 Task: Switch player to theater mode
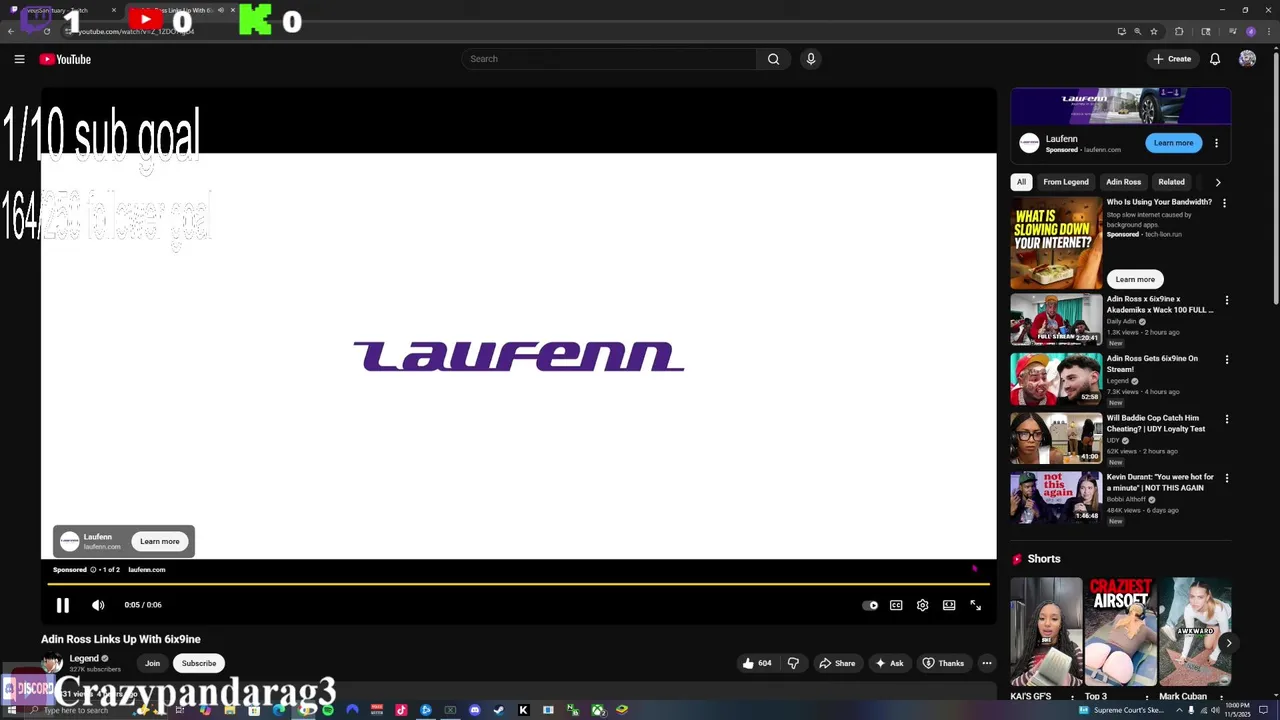[949, 605]
